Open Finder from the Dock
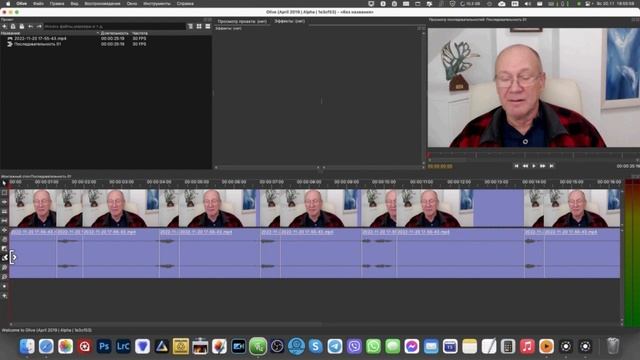640x360 pixels. coord(27,346)
